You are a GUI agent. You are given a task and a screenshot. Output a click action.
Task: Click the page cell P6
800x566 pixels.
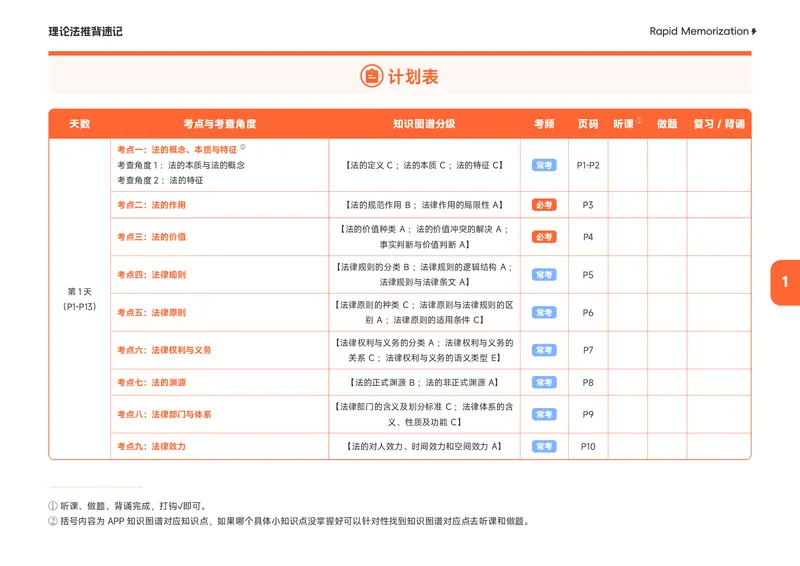pyautogui.click(x=588, y=312)
